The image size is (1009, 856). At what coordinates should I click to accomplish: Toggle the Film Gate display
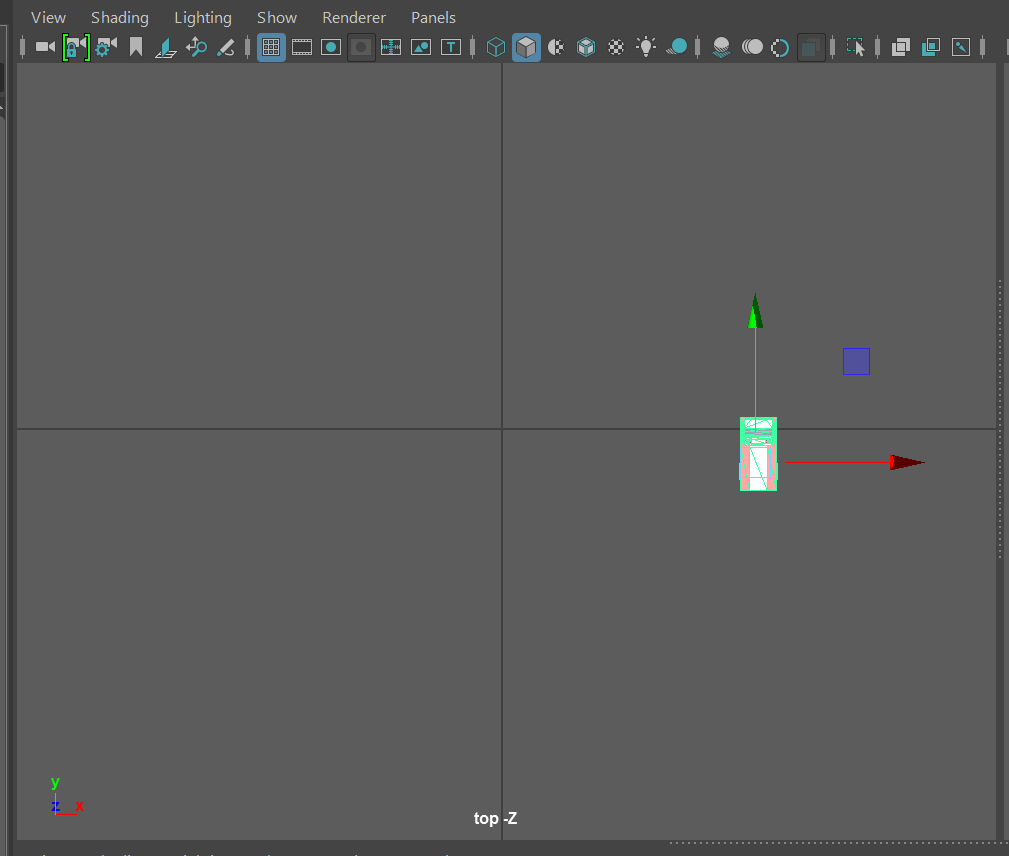301,47
